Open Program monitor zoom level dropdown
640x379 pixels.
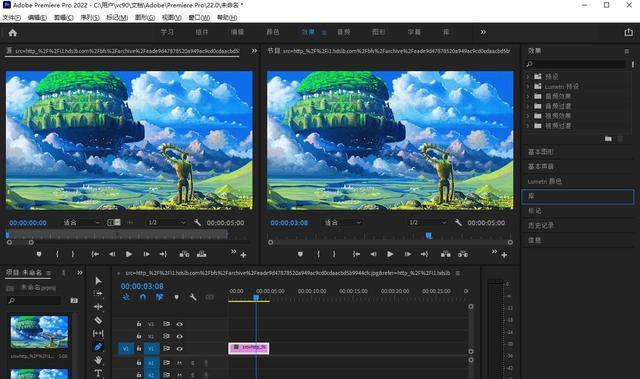tap(342, 223)
